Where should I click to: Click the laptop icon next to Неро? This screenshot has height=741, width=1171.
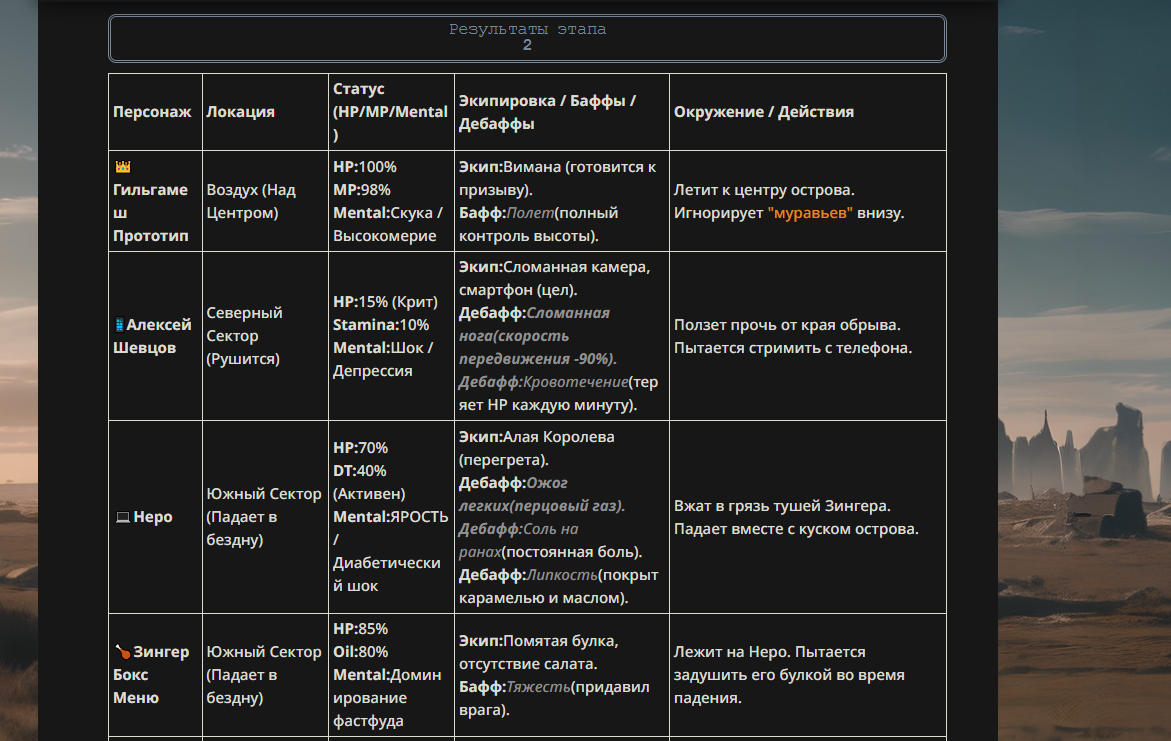[122, 518]
